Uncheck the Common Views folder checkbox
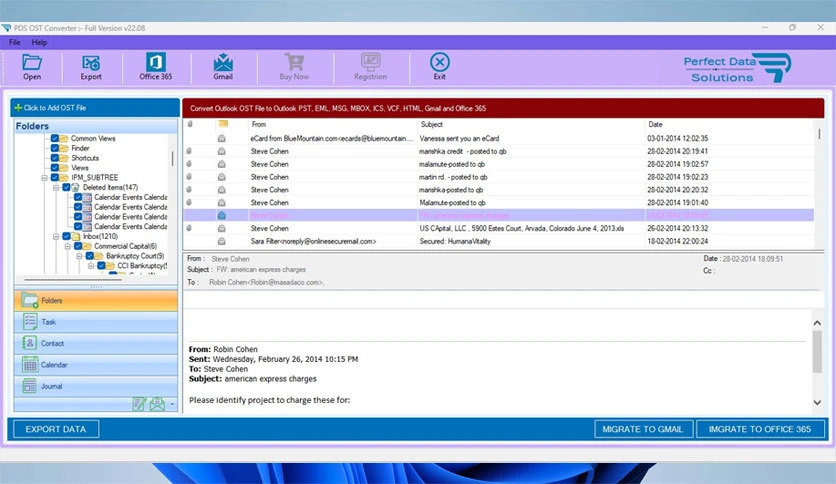This screenshot has height=484, width=836. tap(54, 139)
